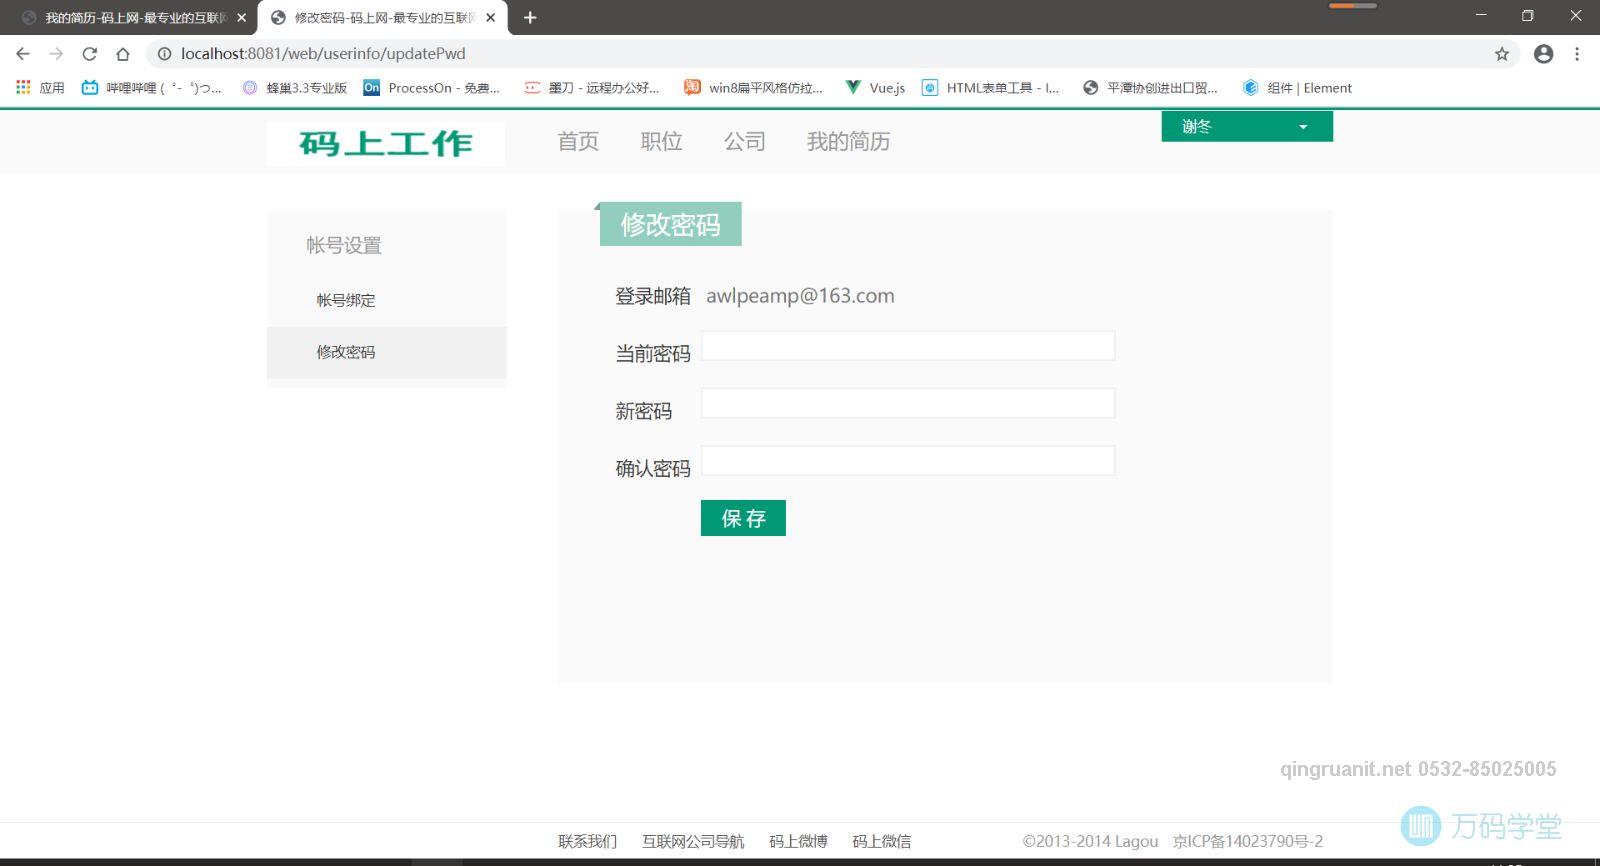Image resolution: width=1600 pixels, height=866 pixels.
Task: Click the 确认密码 input field
Action: [908, 460]
